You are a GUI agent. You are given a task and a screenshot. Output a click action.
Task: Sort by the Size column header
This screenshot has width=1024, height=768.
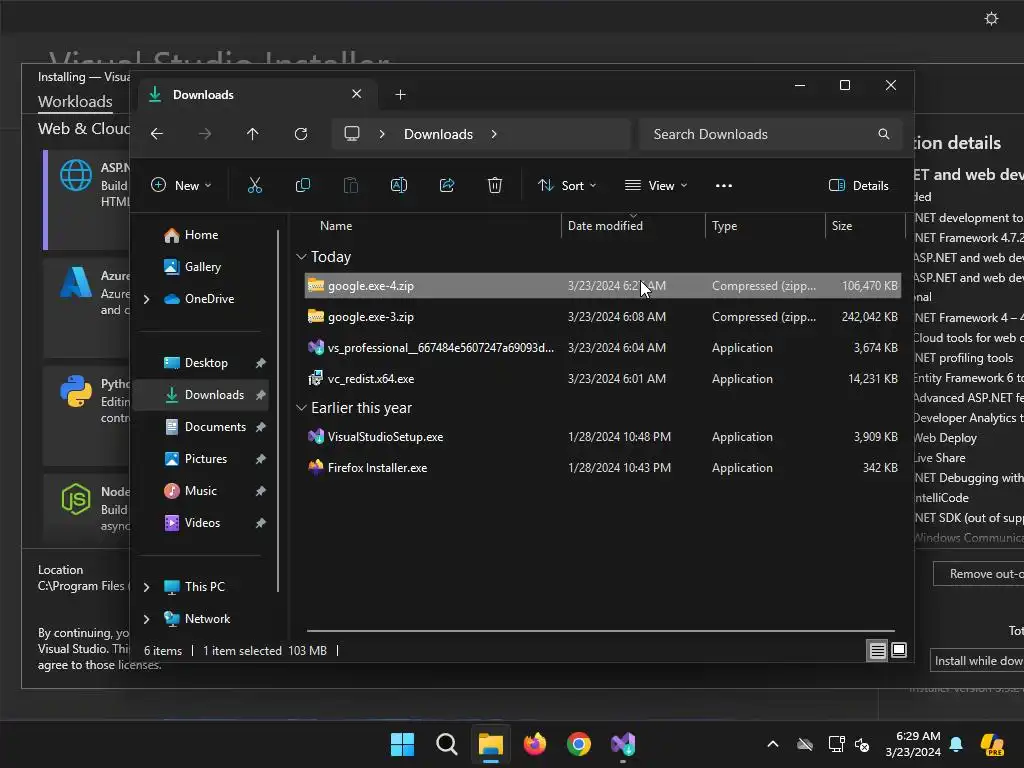pos(865,226)
